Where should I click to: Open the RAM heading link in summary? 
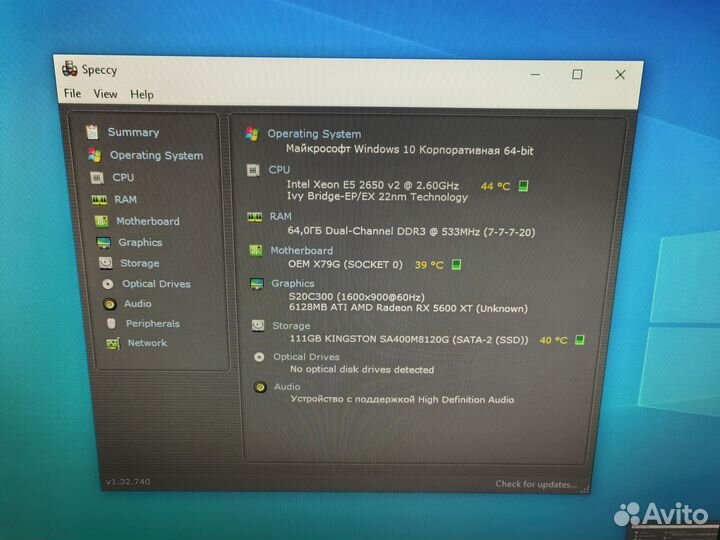[x=281, y=216]
